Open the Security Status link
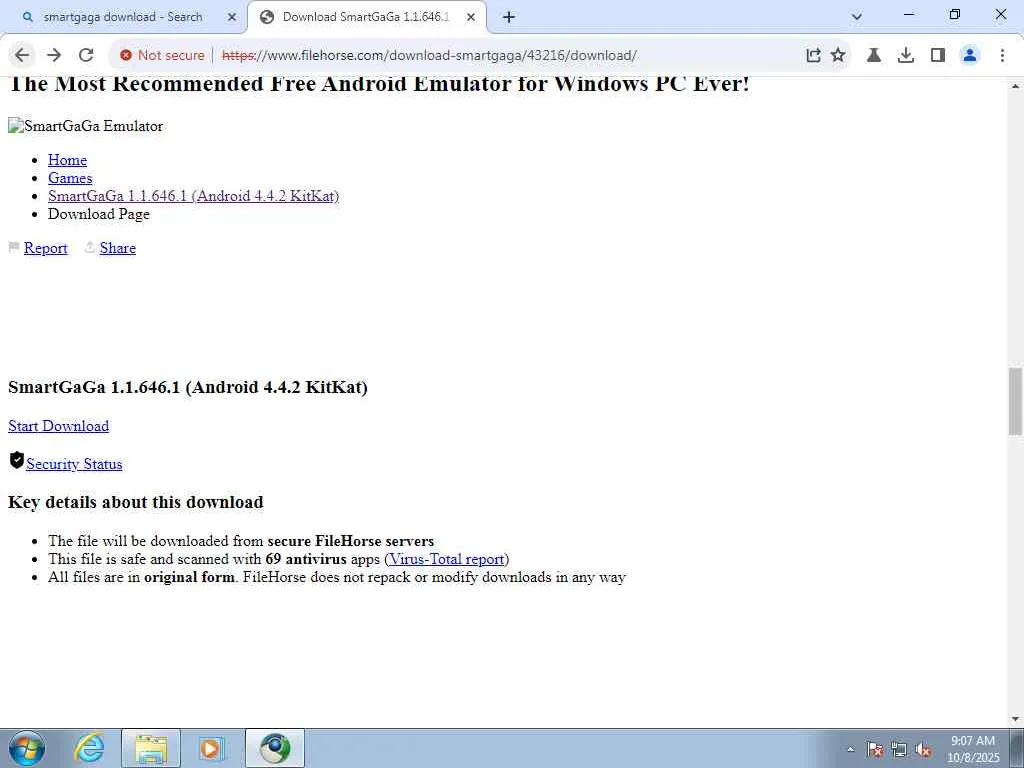This screenshot has height=768, width=1024. tap(74, 464)
